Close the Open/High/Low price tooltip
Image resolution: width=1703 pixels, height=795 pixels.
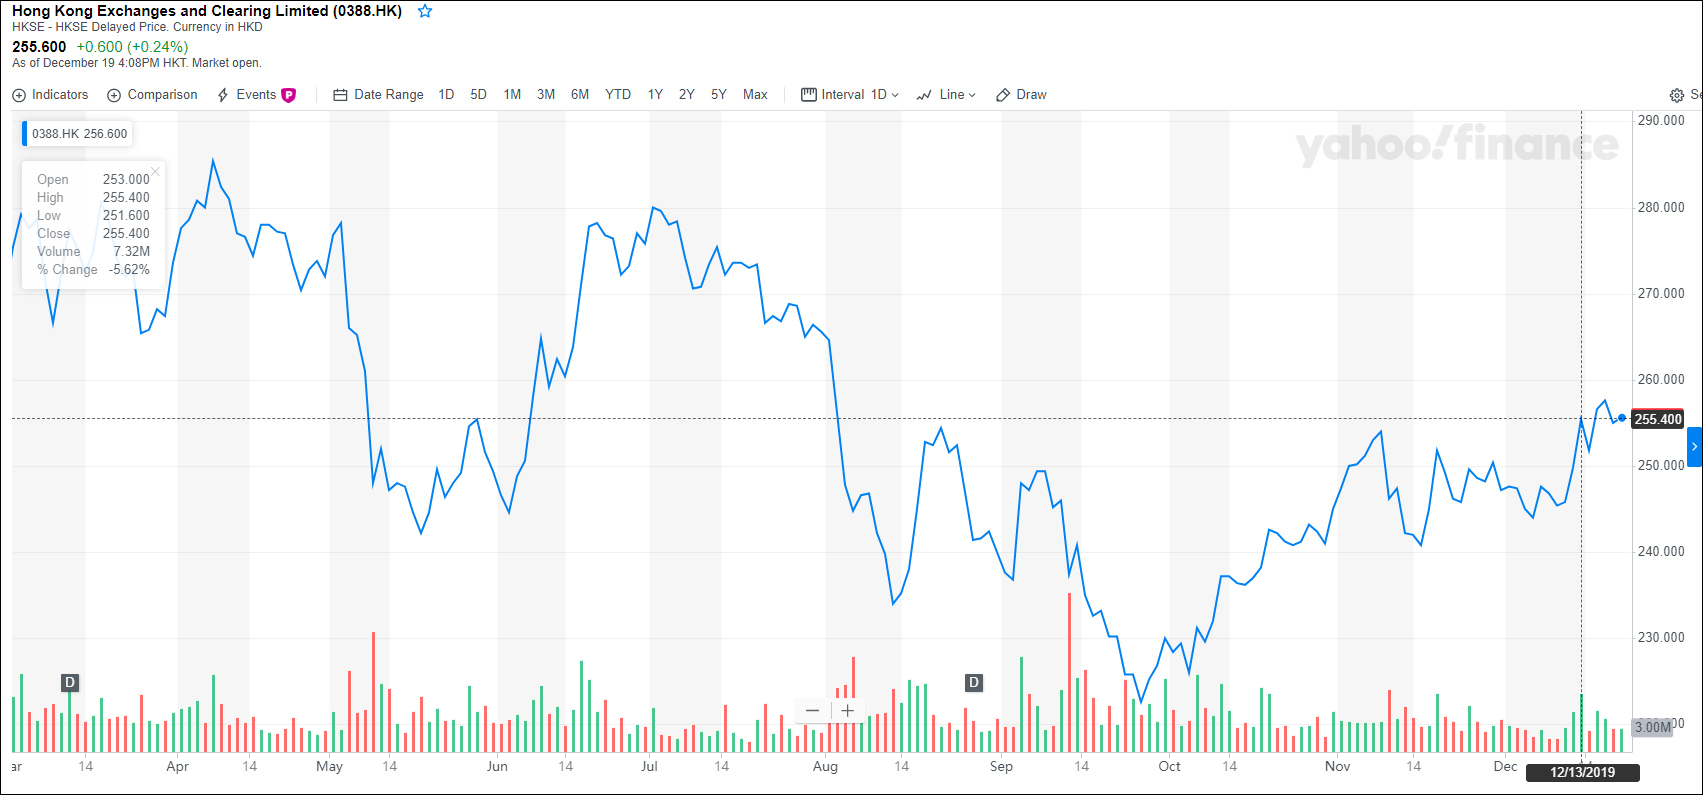point(155,172)
